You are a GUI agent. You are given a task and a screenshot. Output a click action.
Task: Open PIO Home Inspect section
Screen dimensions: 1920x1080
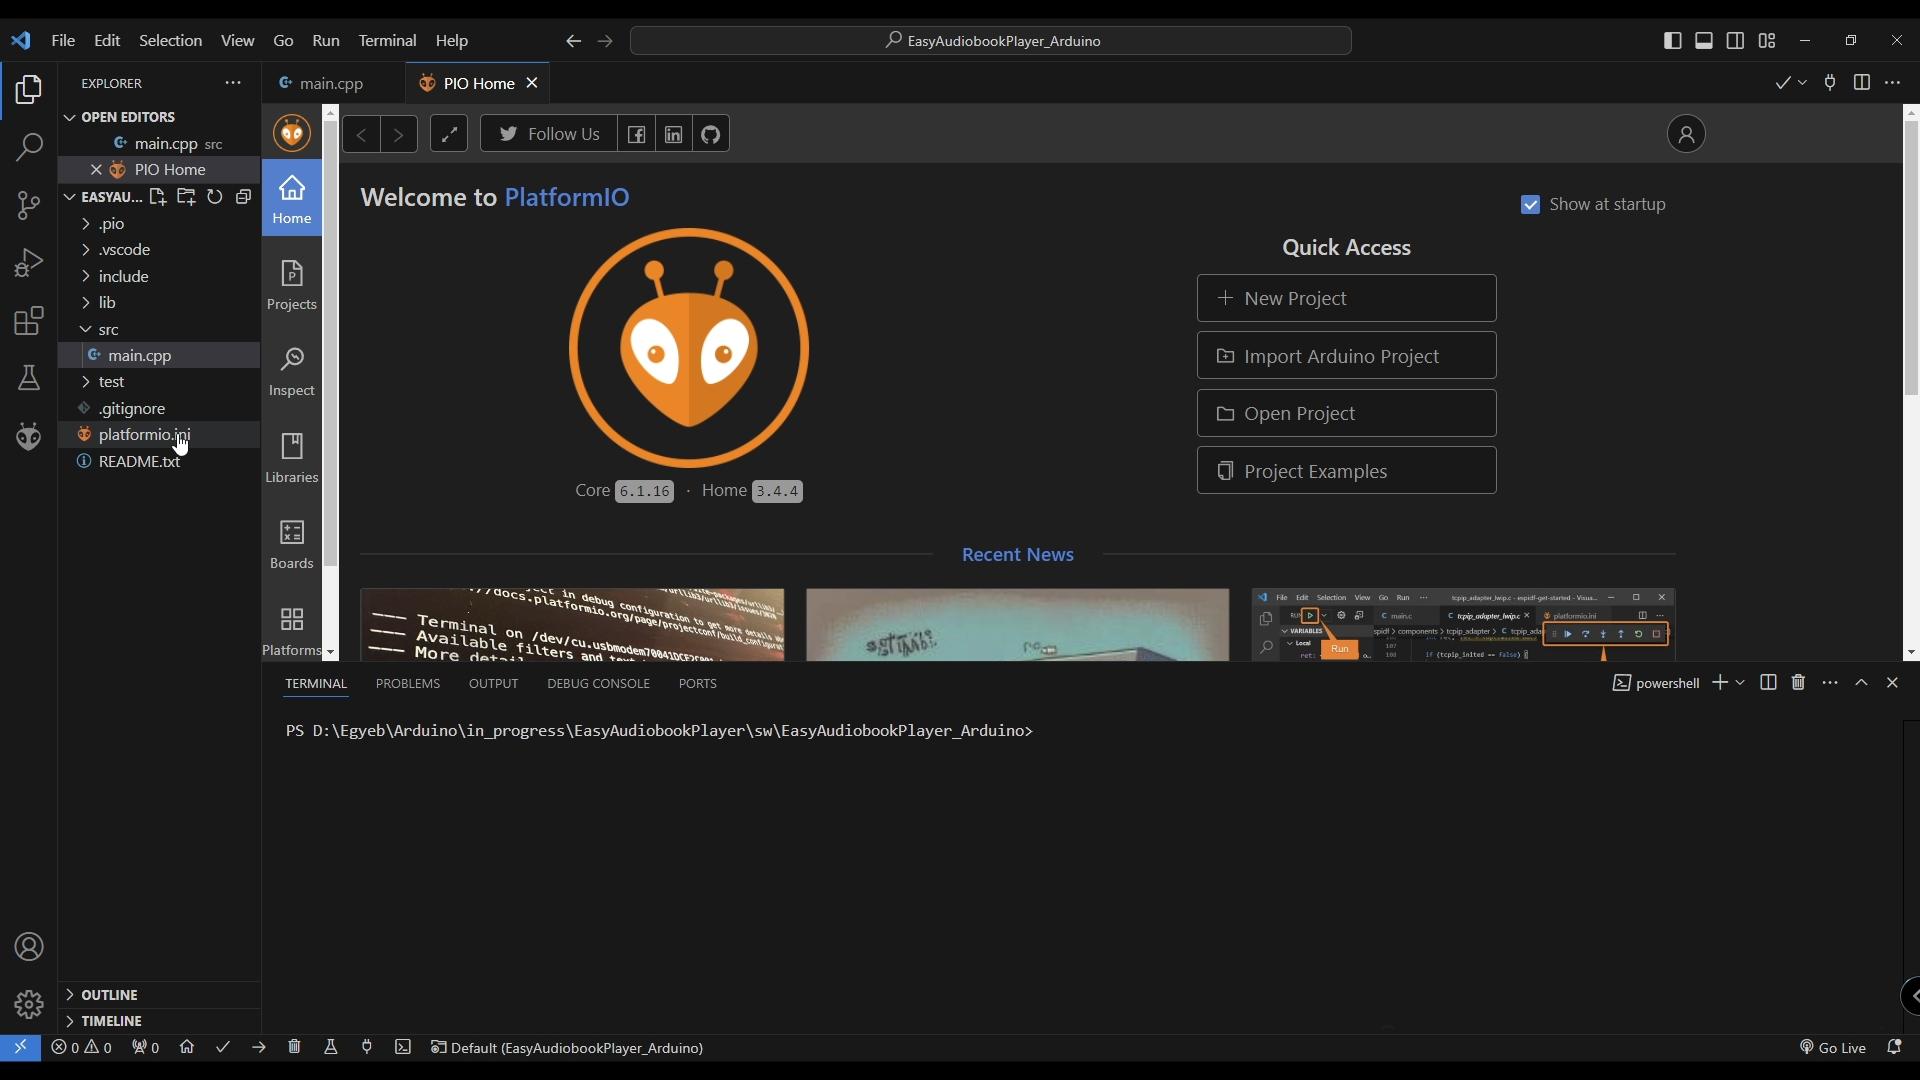292,372
